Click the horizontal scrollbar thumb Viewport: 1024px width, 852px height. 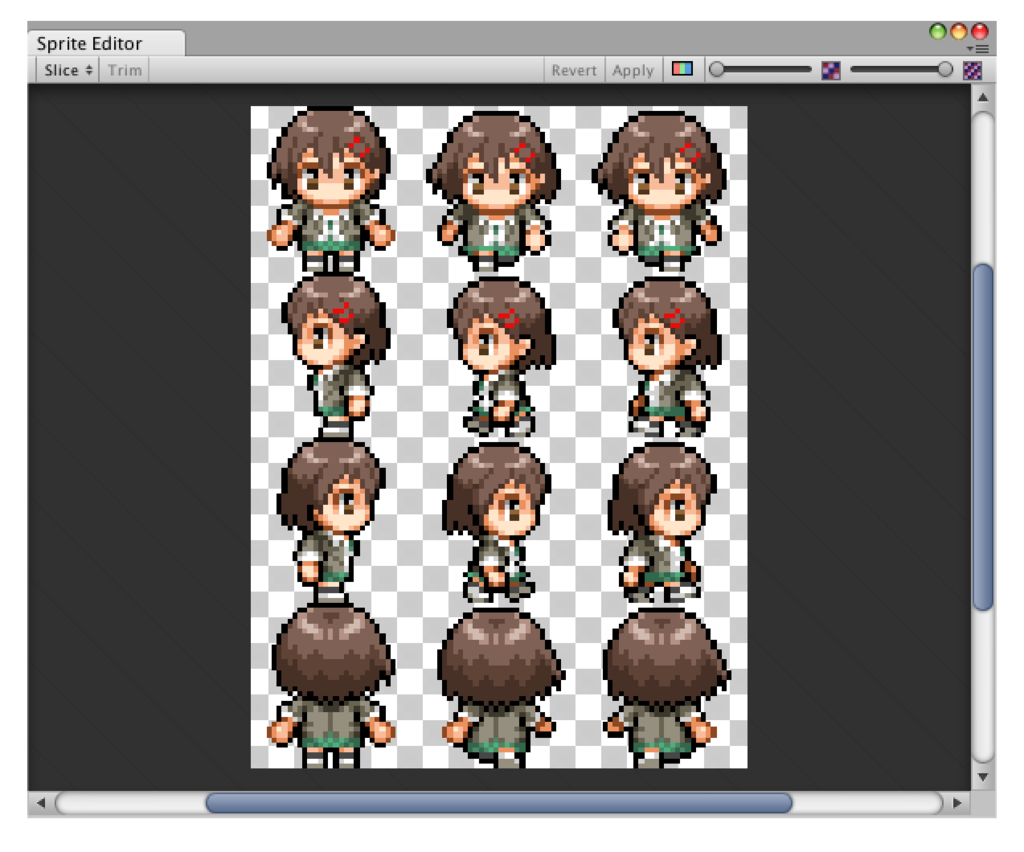click(499, 803)
